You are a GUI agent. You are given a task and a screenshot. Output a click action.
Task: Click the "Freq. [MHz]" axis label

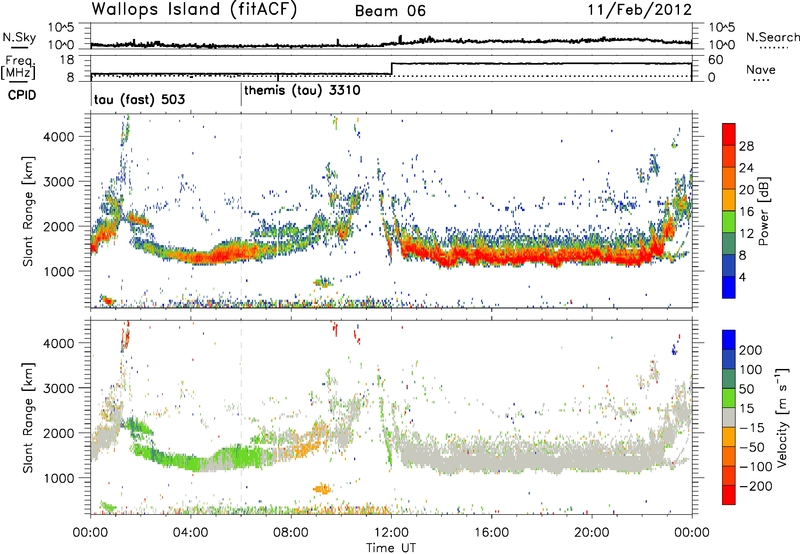[x=20, y=67]
